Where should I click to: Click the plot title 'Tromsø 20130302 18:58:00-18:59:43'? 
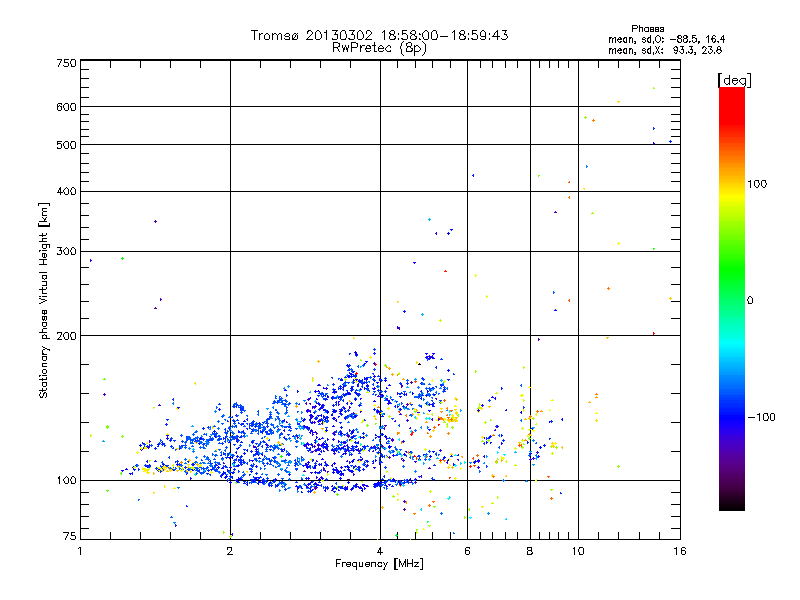[x=379, y=35]
